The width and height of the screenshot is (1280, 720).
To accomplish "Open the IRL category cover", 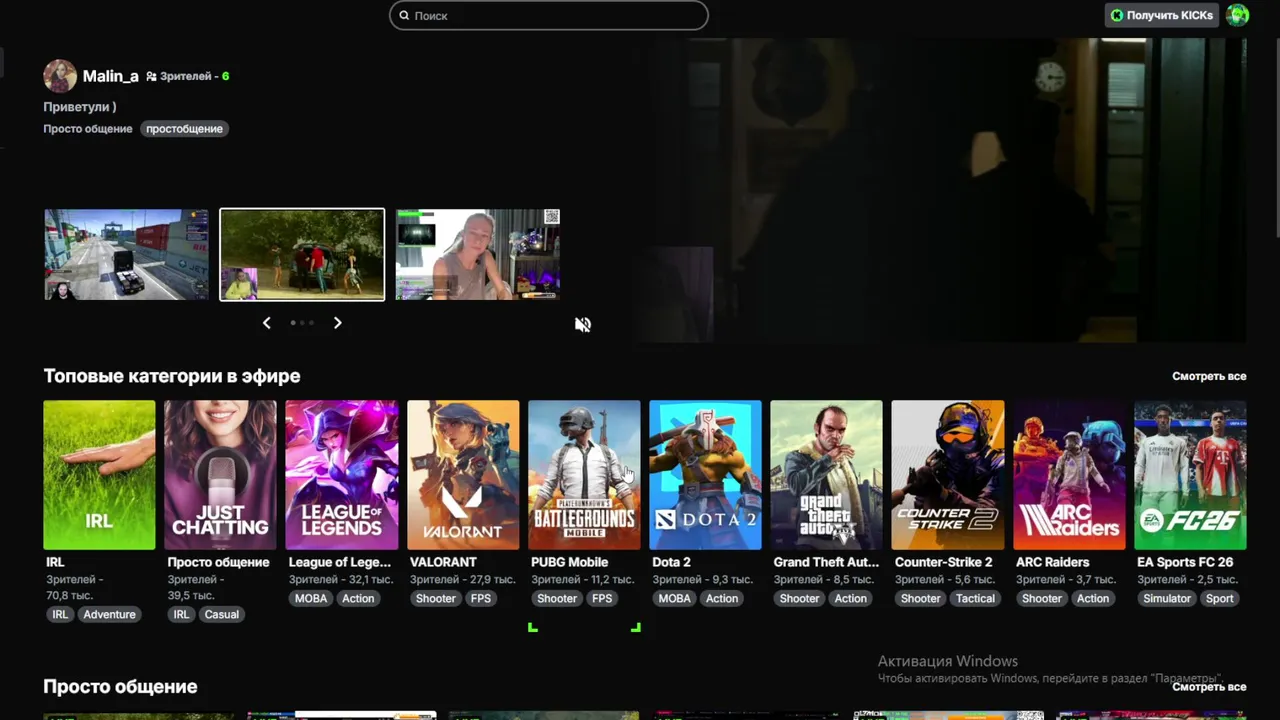I will point(99,475).
